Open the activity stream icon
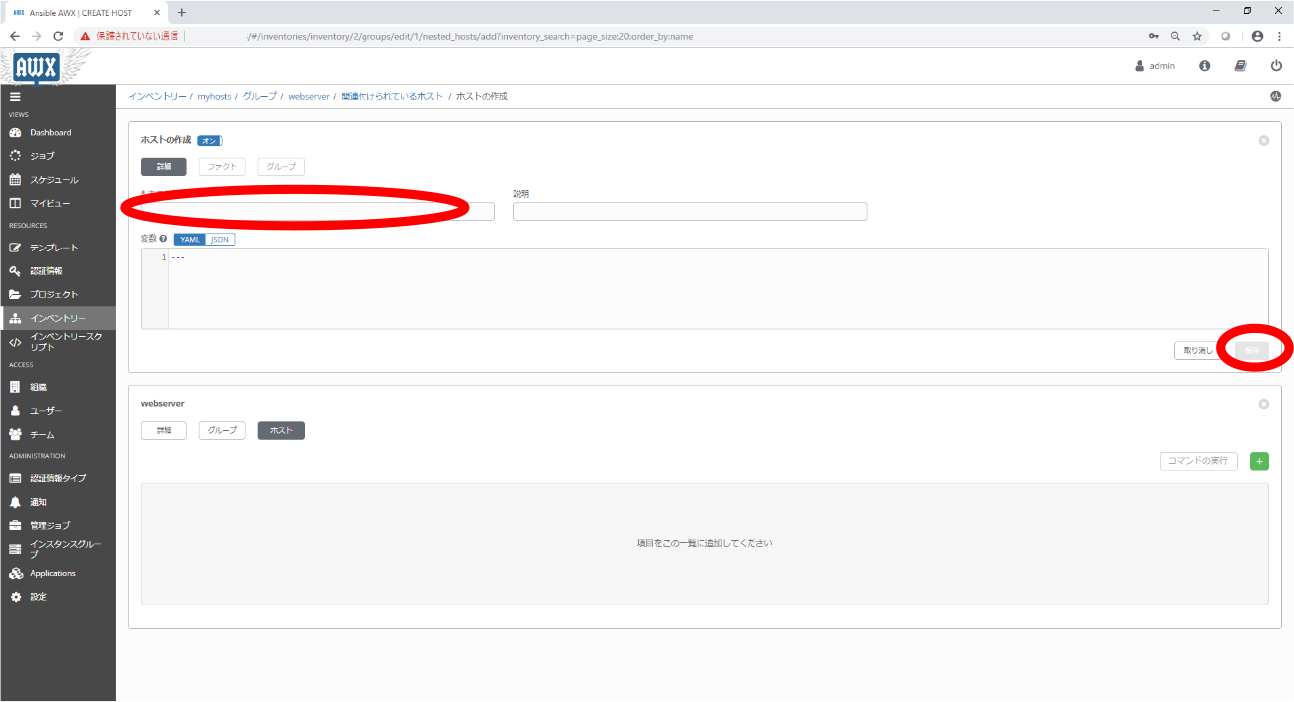The width and height of the screenshot is (1294, 702). pos(1275,97)
